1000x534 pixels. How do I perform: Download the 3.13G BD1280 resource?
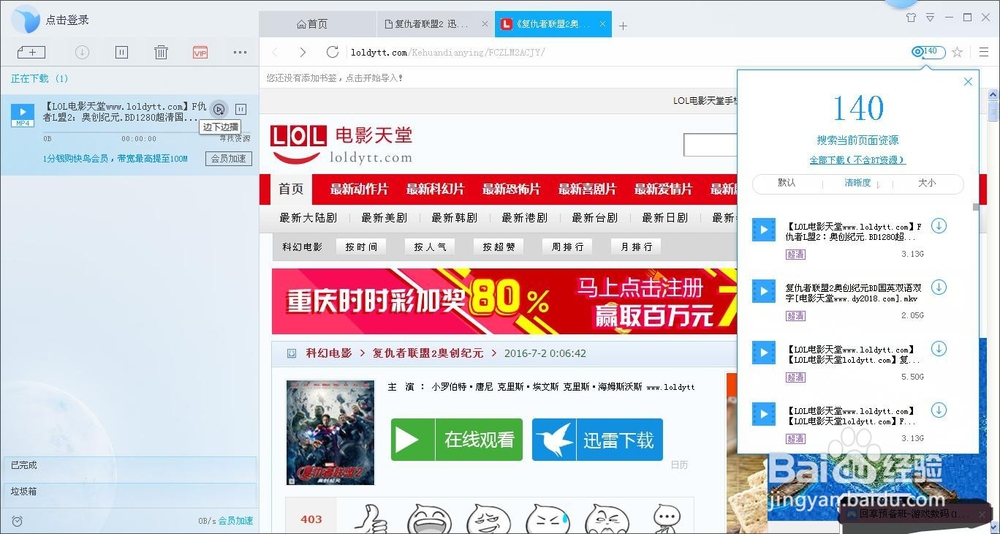click(938, 226)
